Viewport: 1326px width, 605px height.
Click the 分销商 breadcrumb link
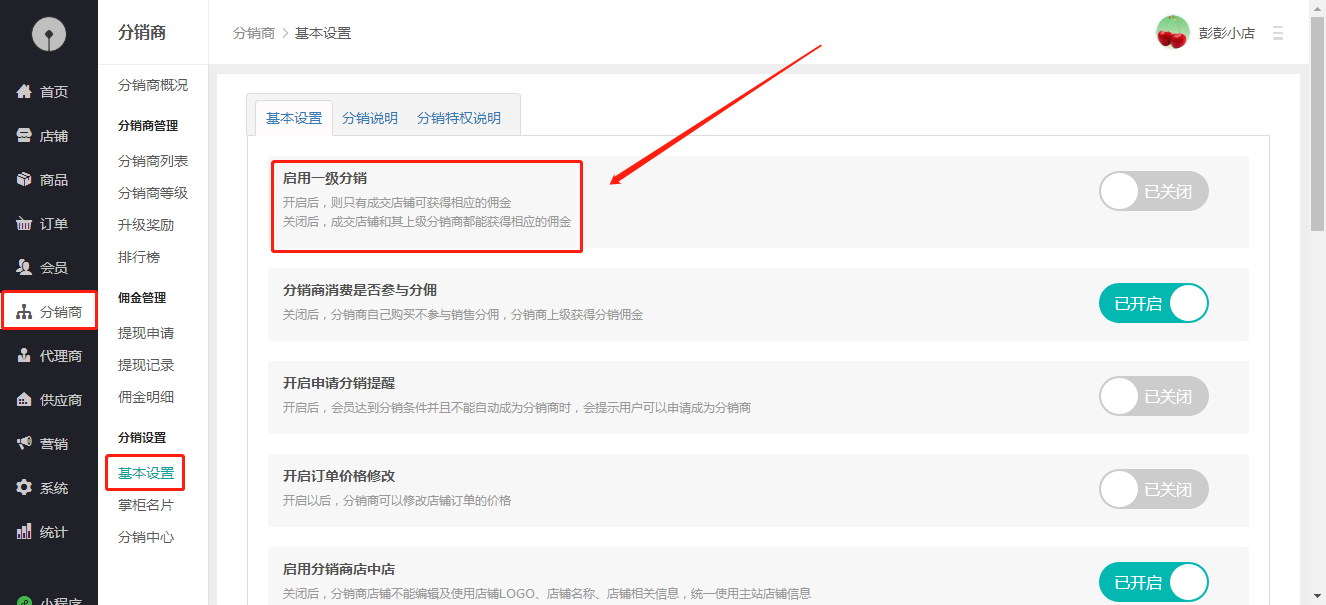click(254, 33)
